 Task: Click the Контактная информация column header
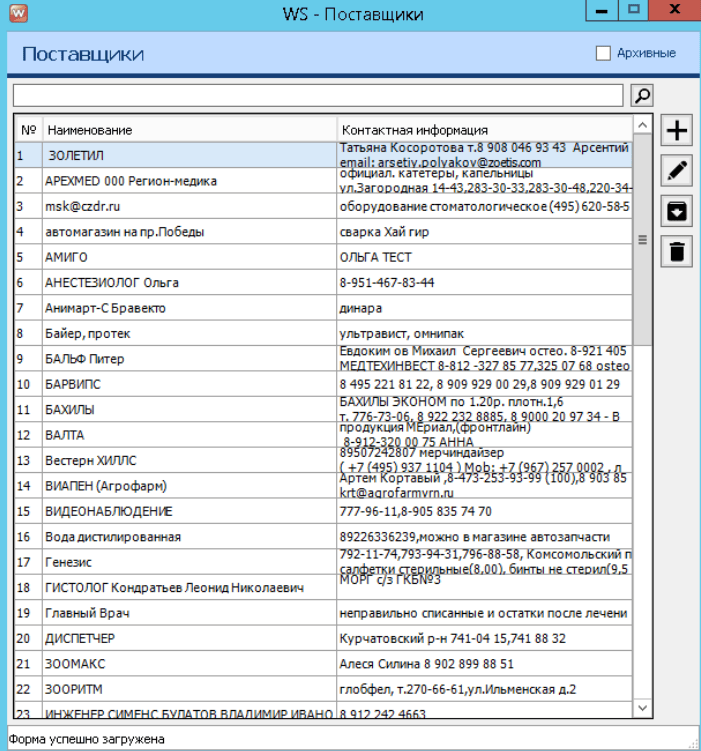point(484,130)
